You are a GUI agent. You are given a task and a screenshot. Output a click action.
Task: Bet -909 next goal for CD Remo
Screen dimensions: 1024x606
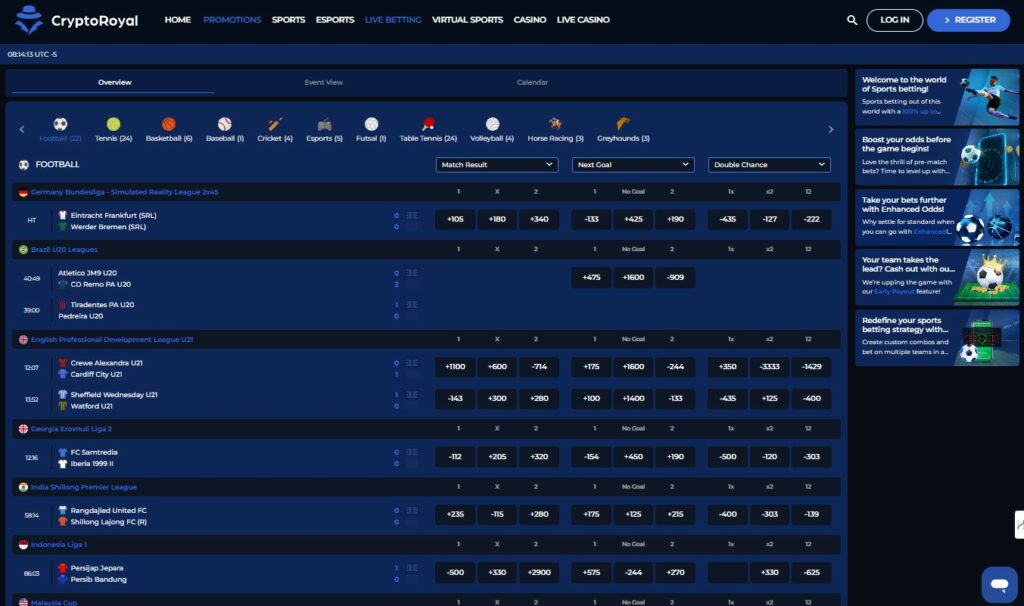coord(675,278)
